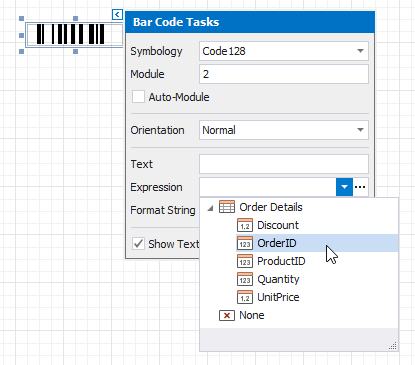Screen dimensions: 415x365
Task: Click the Symbology label
Action: [156, 51]
